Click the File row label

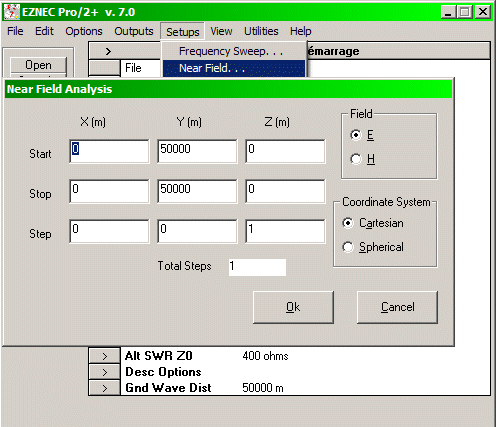point(133,68)
